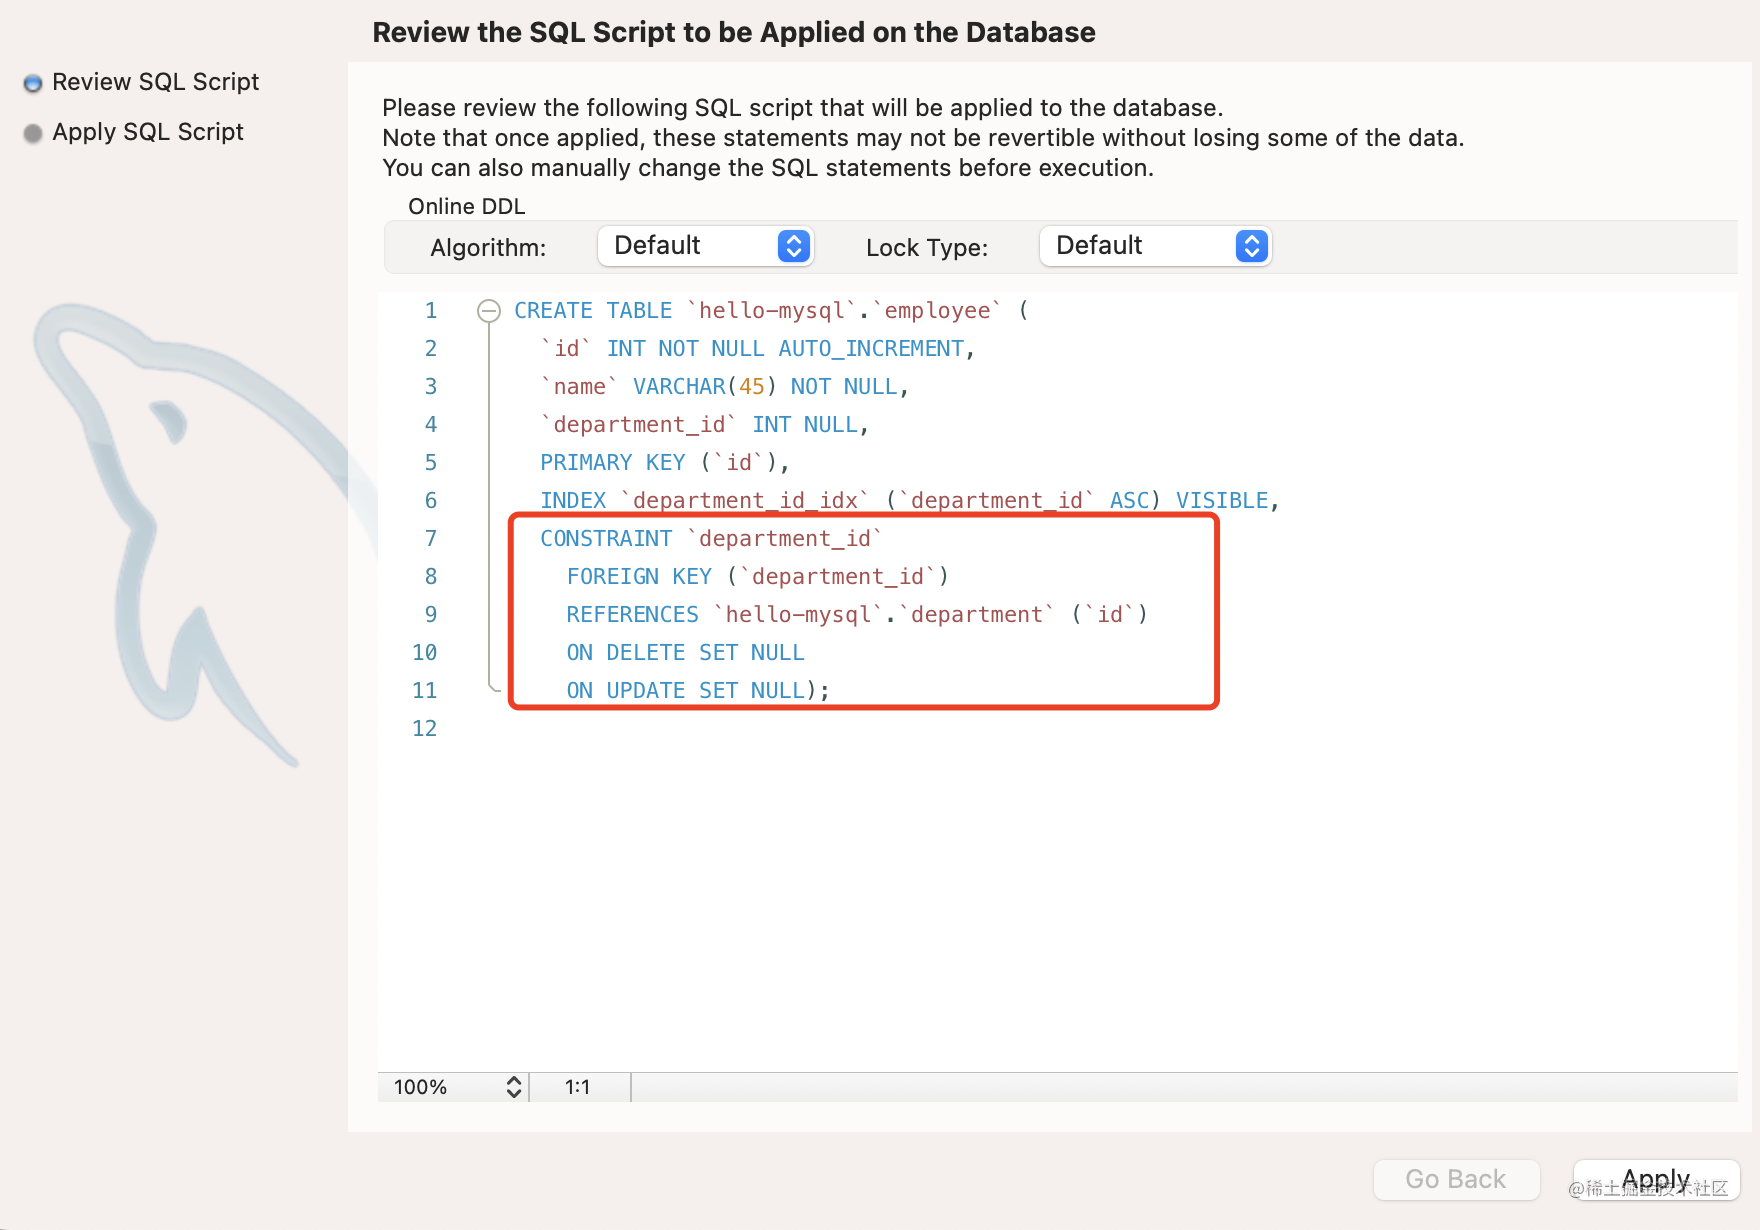The height and width of the screenshot is (1230, 1760).
Task: Select the Review SQL Script step
Action: (155, 82)
